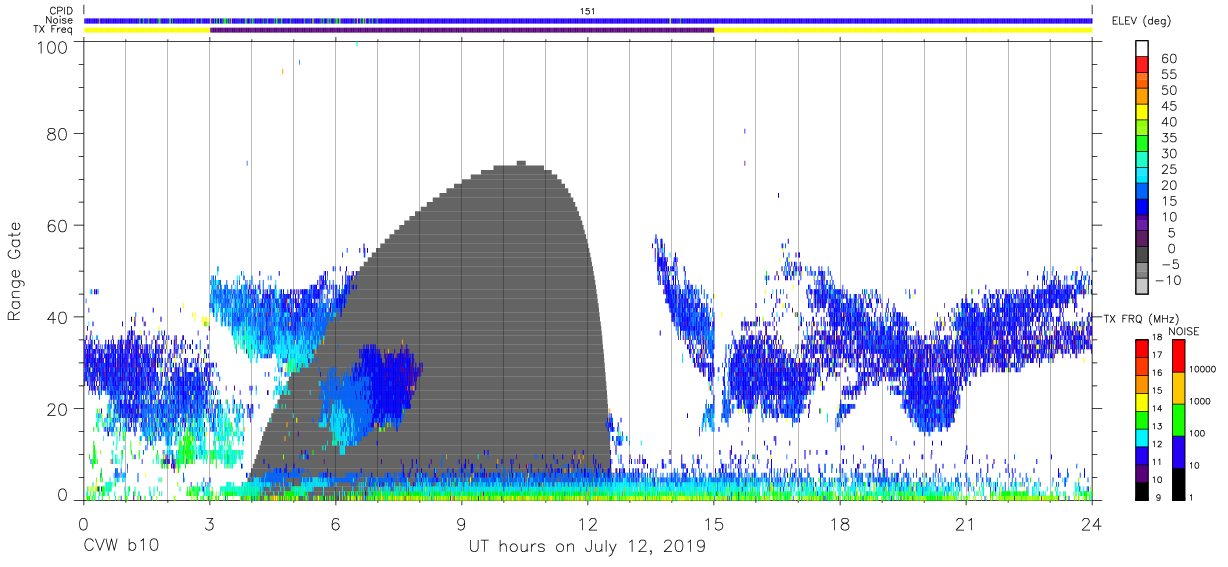
Task: Click the y-axis tick label '100'
Action: pyautogui.click(x=52, y=47)
